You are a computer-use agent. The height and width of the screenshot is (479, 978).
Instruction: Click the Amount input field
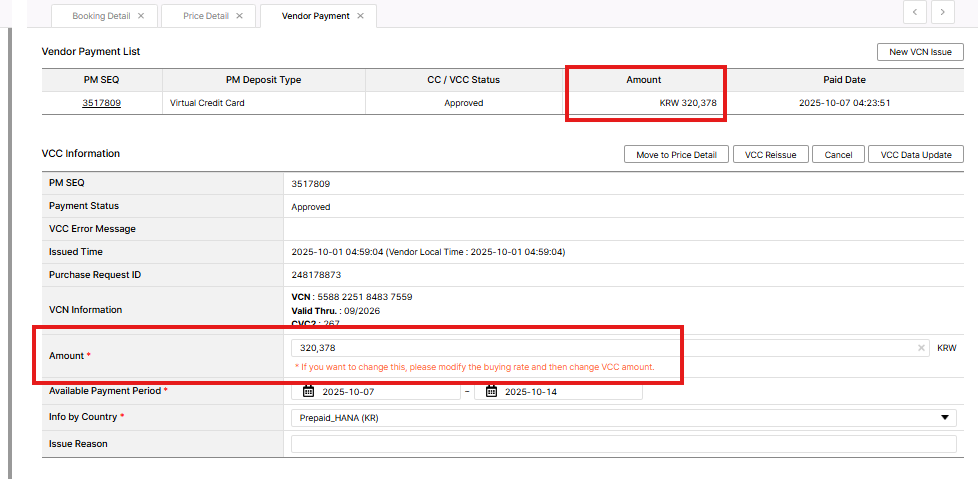(x=610, y=348)
